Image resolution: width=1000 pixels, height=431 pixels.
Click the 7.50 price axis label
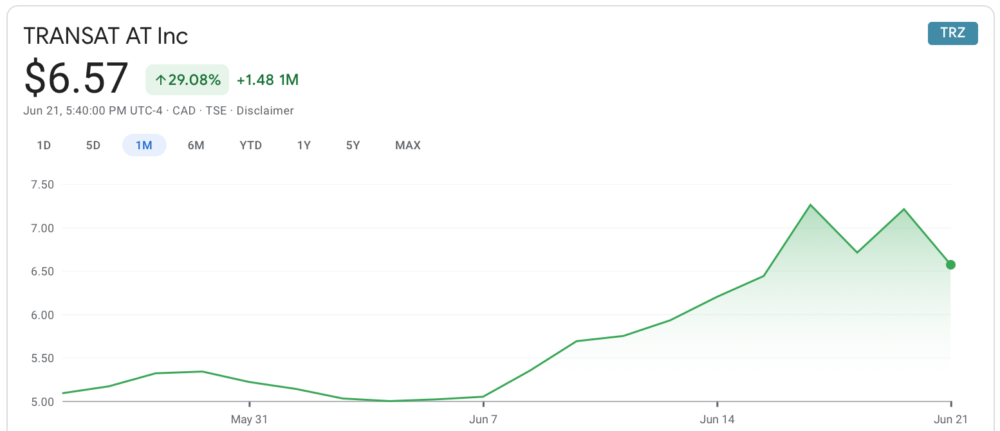coord(43,184)
